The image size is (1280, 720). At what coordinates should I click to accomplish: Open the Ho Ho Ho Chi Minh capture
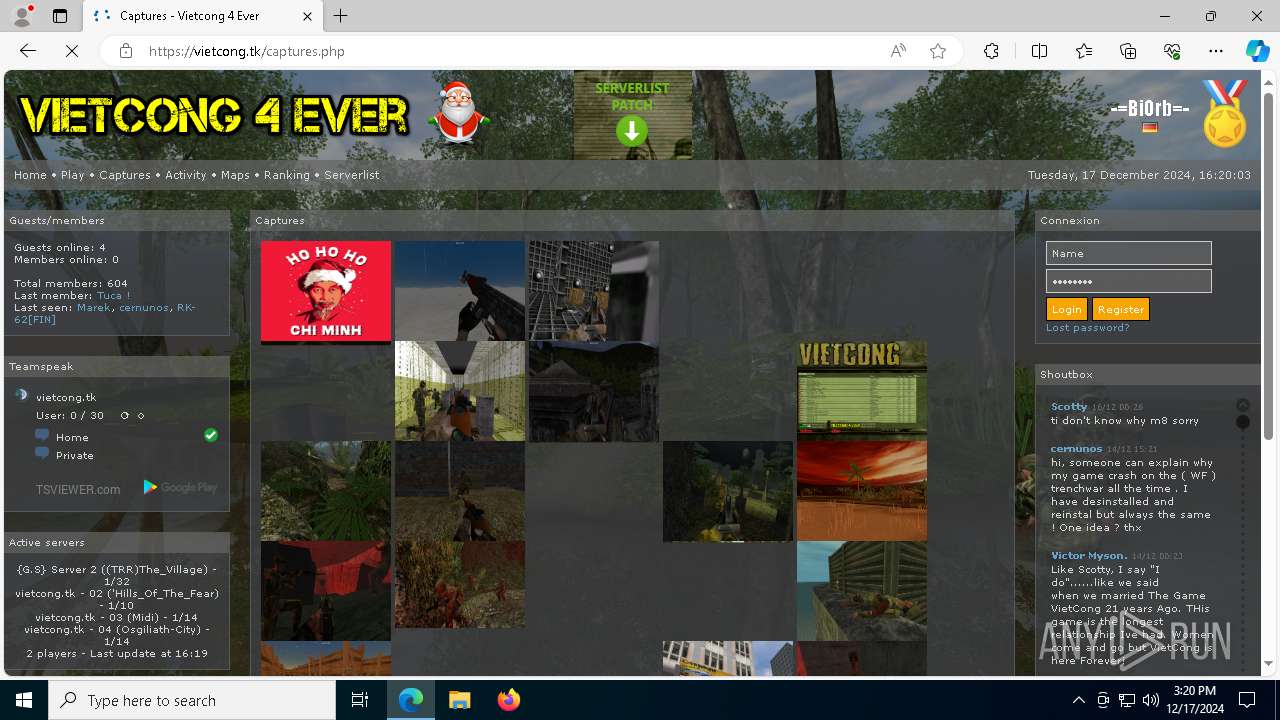click(x=326, y=292)
